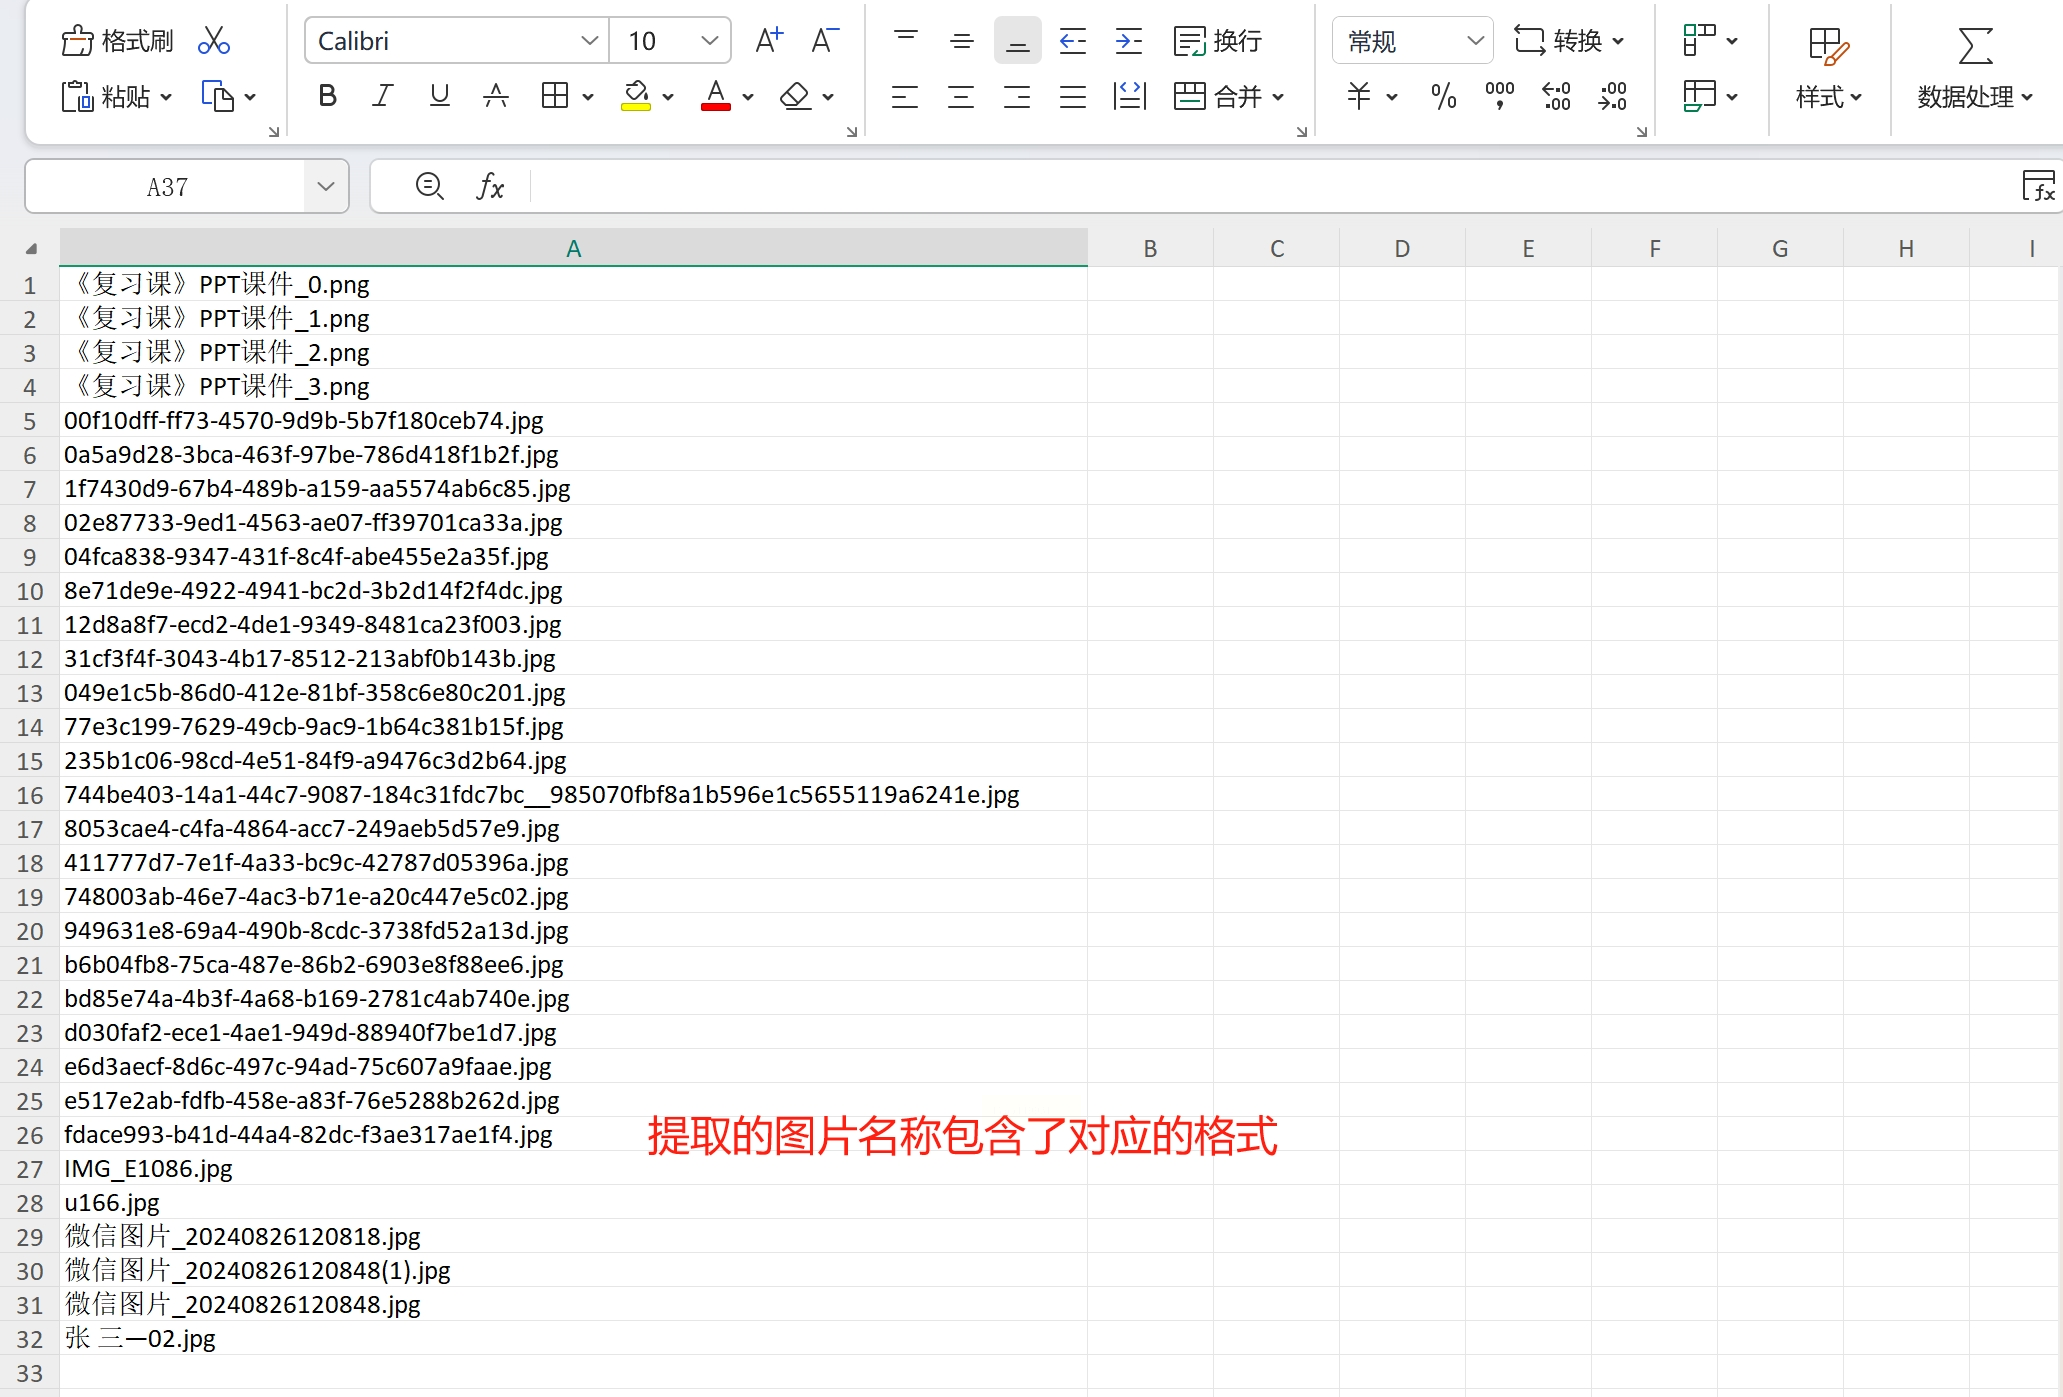Toggle bold formatting

point(327,96)
